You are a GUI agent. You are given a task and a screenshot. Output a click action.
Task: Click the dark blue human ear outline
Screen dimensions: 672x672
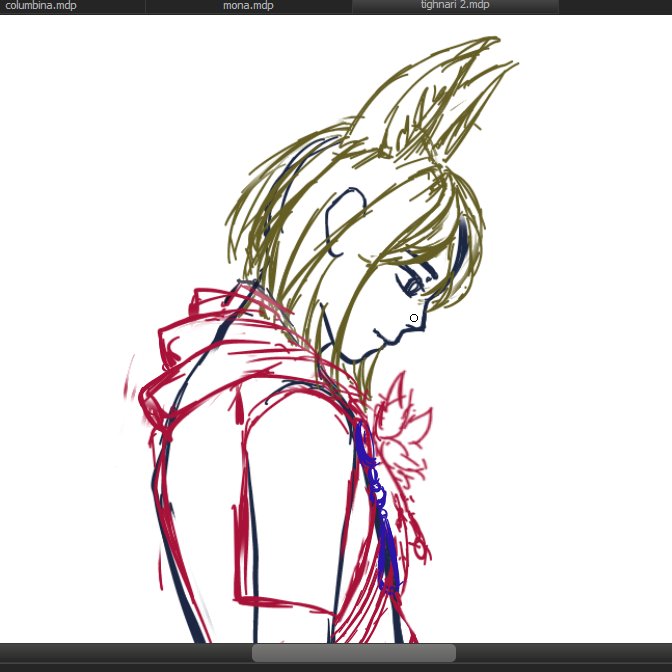pyautogui.click(x=345, y=222)
